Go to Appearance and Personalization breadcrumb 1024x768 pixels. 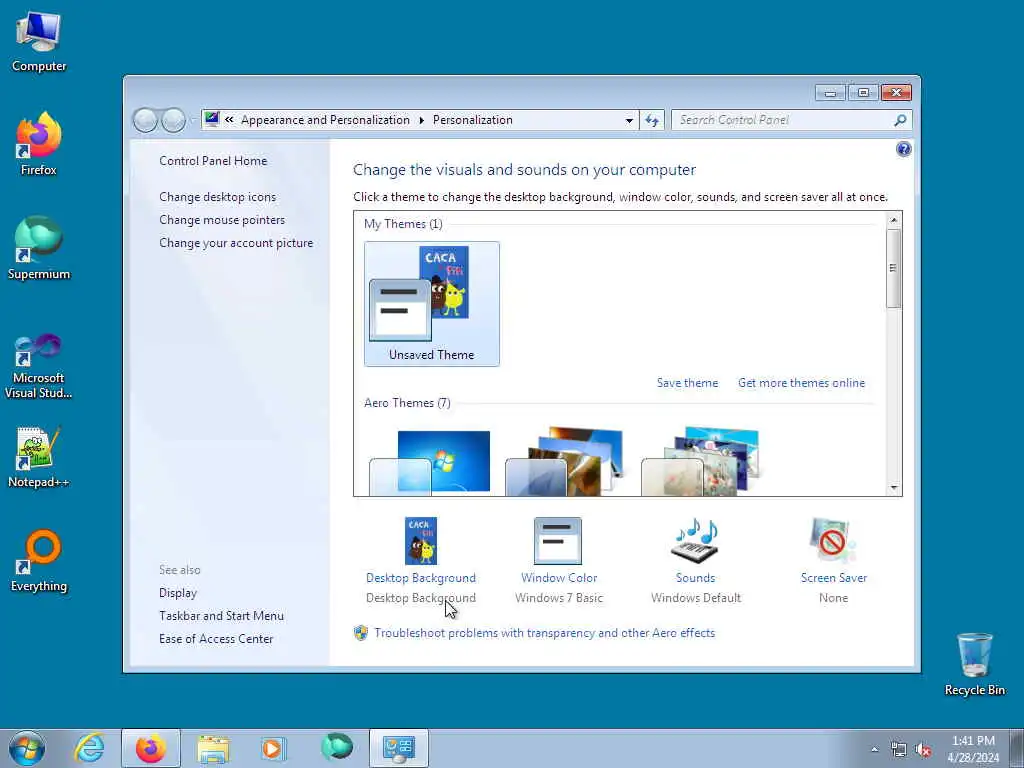coord(325,120)
